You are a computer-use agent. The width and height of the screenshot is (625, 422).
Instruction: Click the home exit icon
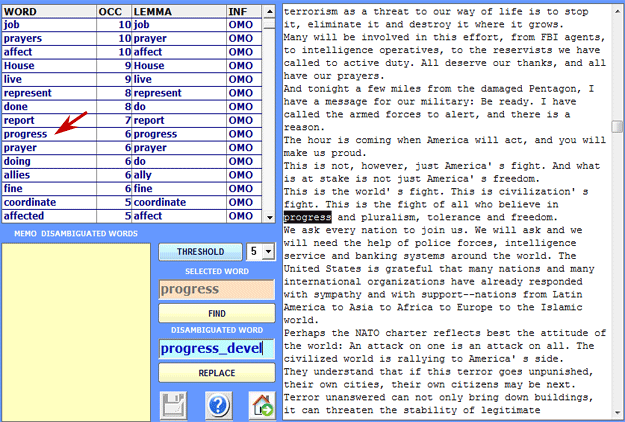[x=262, y=405]
